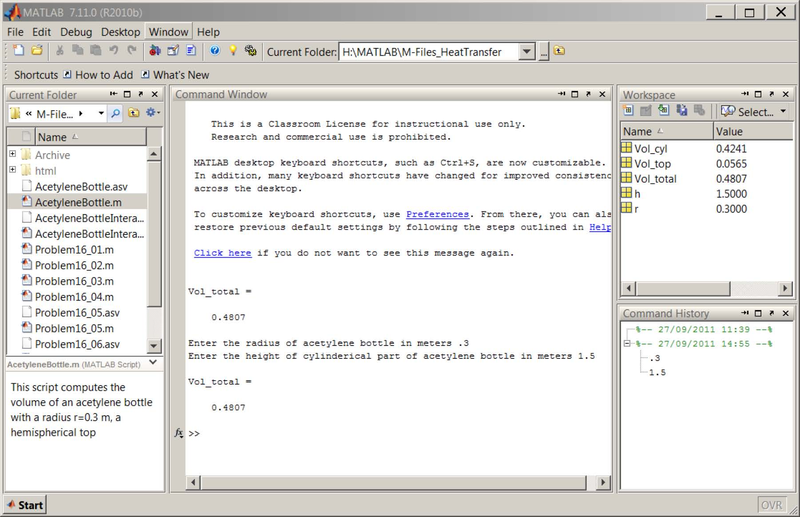
Task: Sort files by the Name column header
Action: [90, 137]
